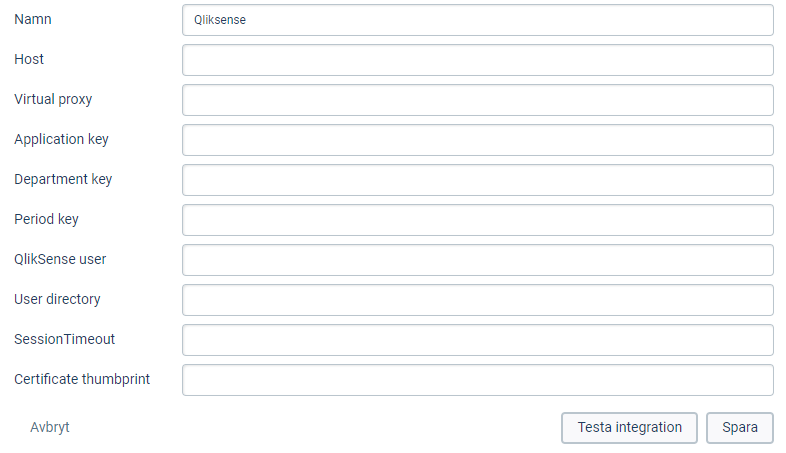786x453 pixels.
Task: Focus the Period key input box
Action: [x=477, y=220]
